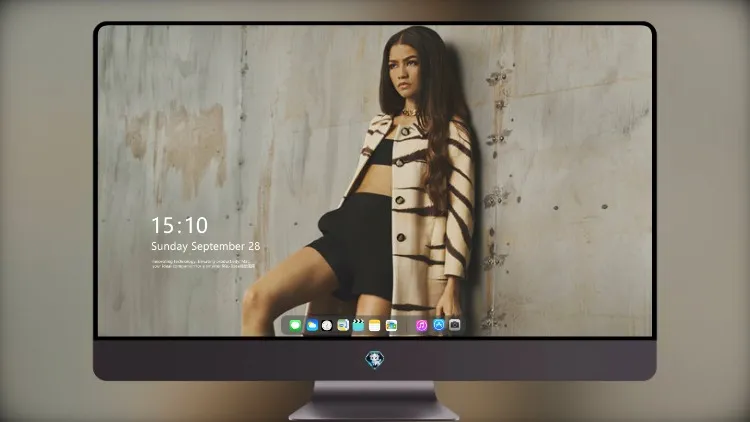Click the Sunday September 28 date text

206,246
